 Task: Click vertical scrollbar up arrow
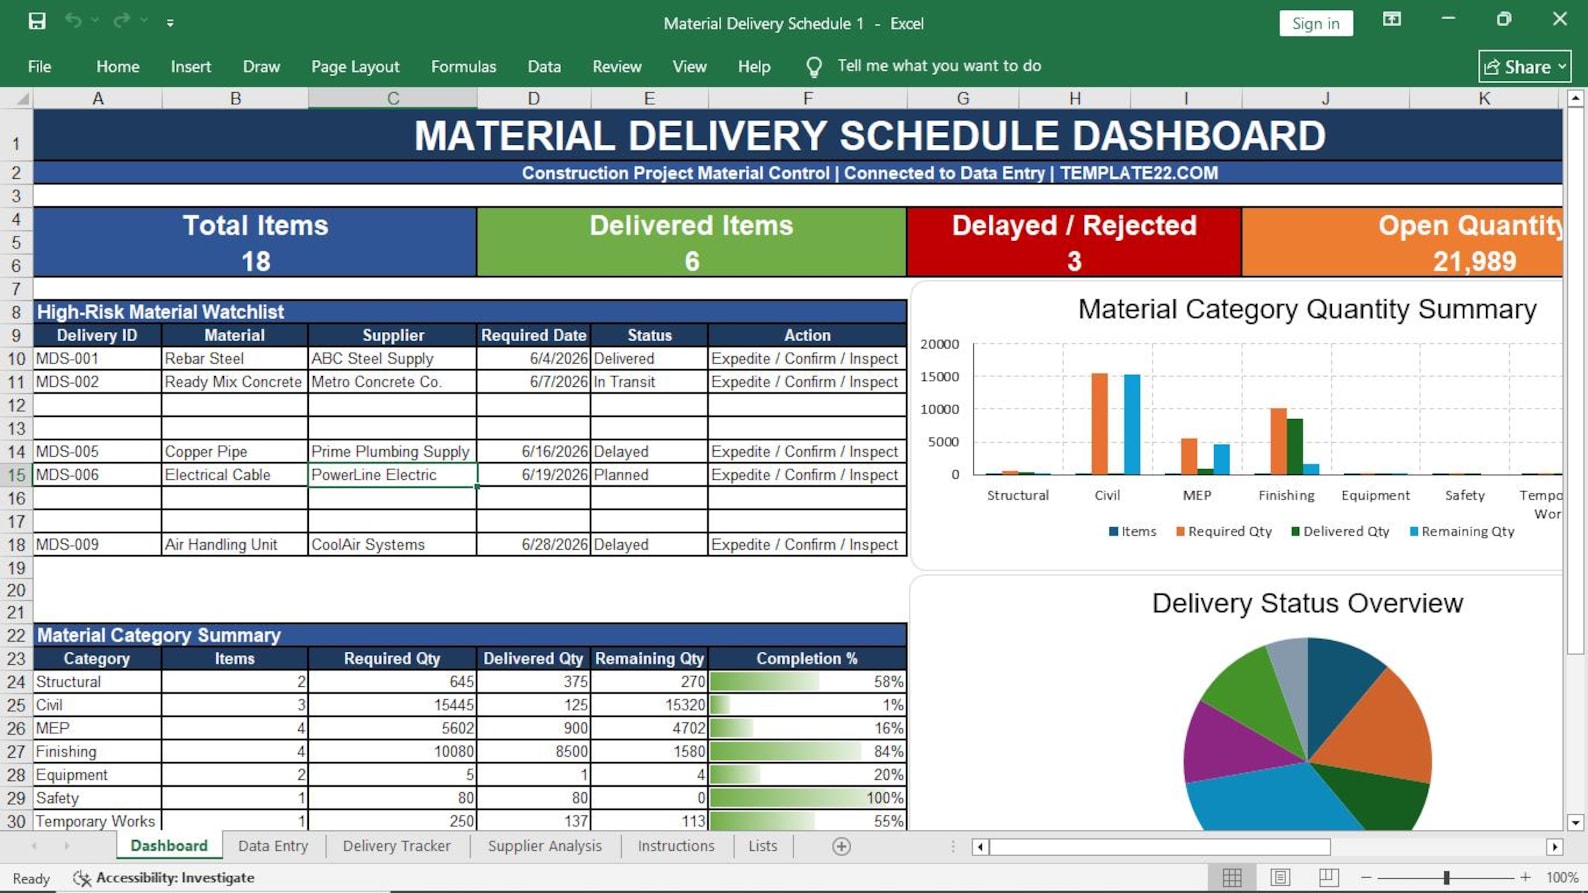[x=1575, y=98]
